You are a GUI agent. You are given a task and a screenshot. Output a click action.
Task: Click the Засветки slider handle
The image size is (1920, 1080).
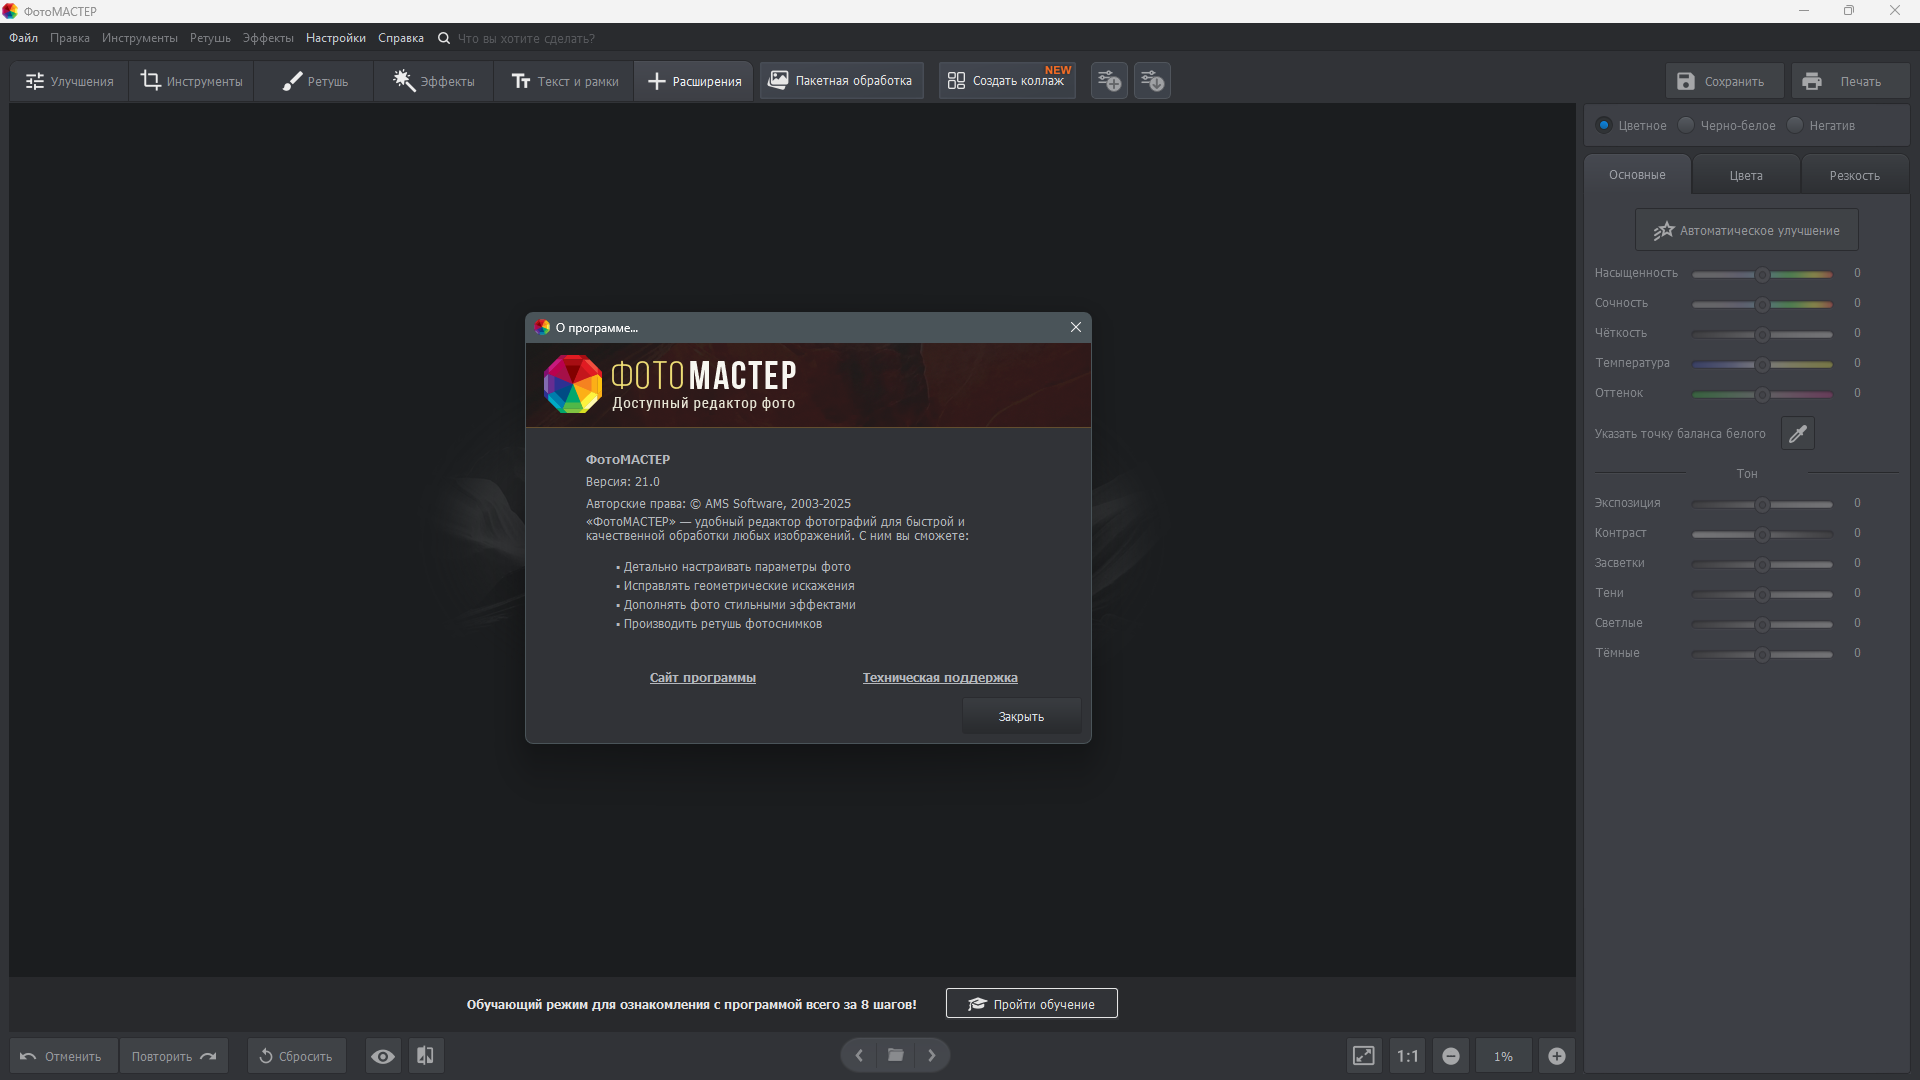click(x=1762, y=564)
